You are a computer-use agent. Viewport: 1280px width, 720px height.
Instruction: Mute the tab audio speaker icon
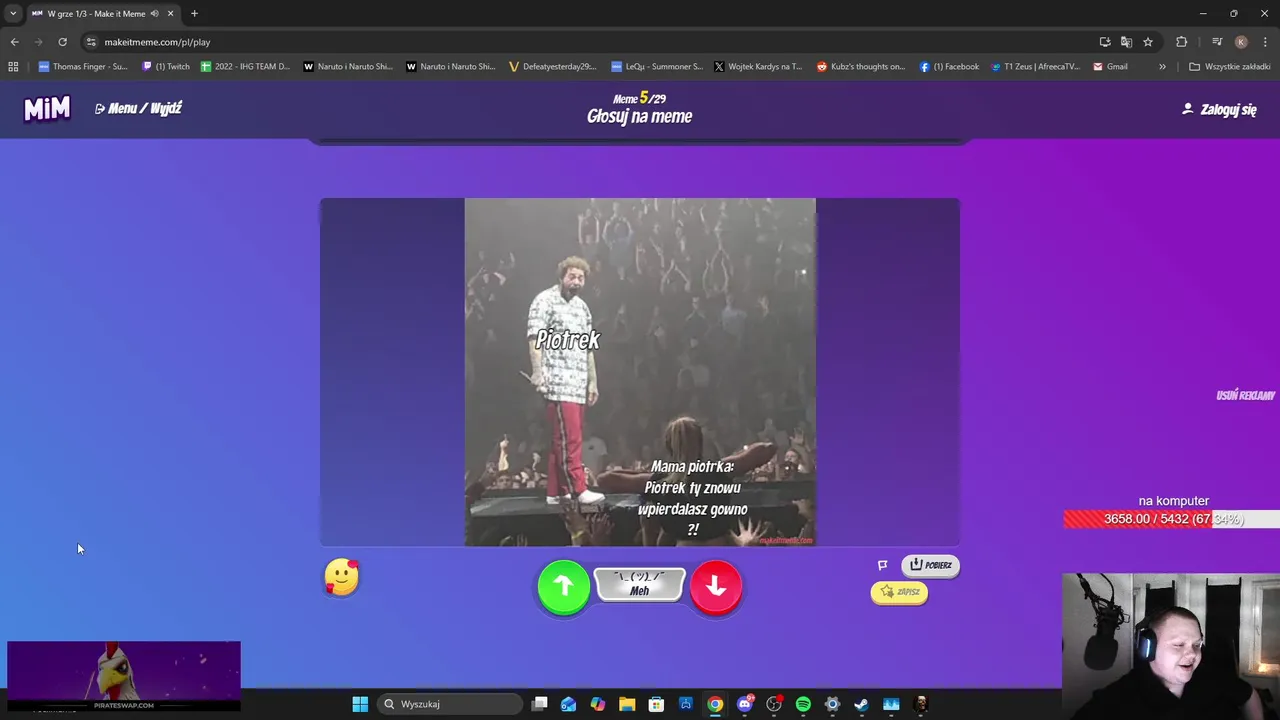pos(155,13)
